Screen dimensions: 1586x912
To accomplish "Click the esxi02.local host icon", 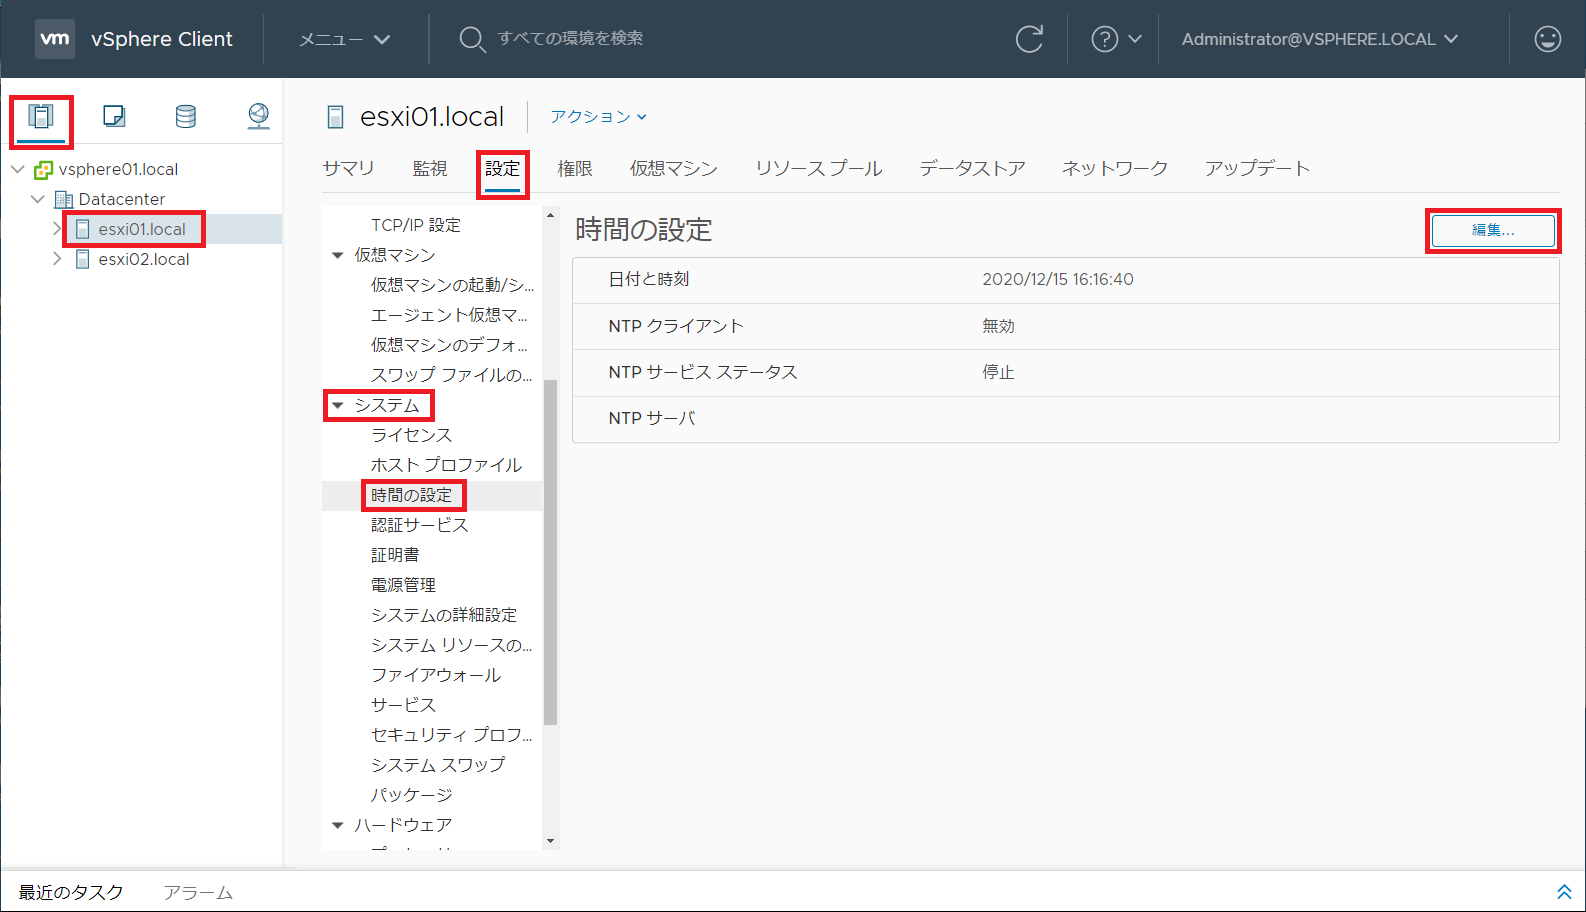I will (x=83, y=260).
